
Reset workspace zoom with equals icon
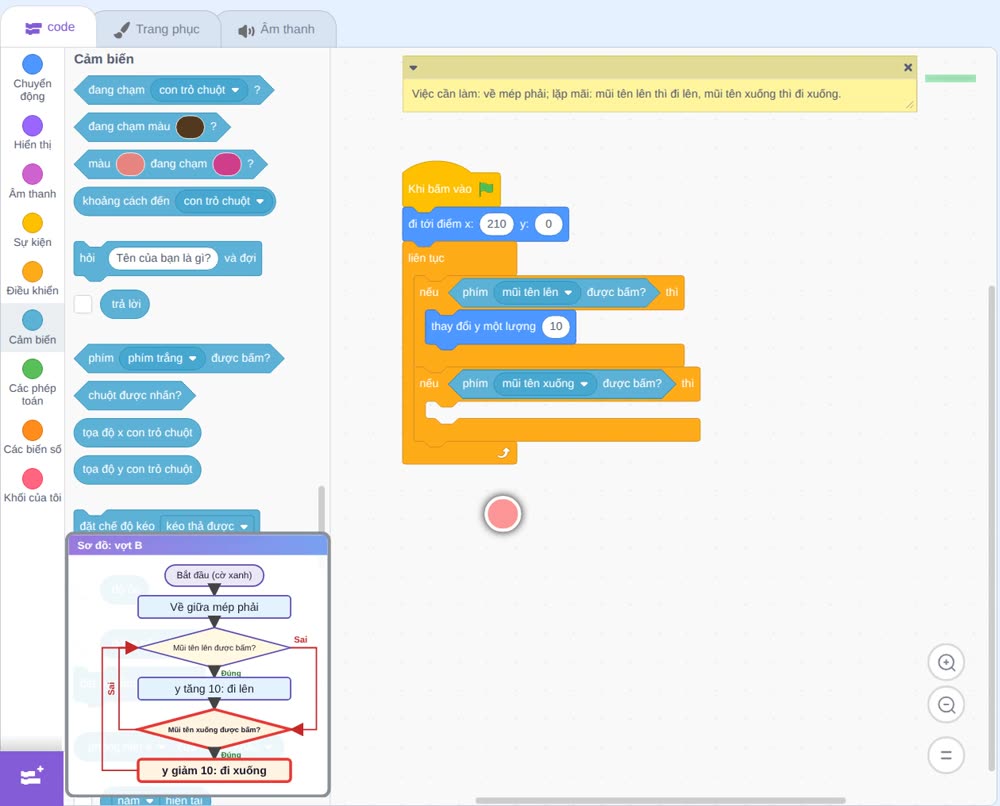pos(946,755)
